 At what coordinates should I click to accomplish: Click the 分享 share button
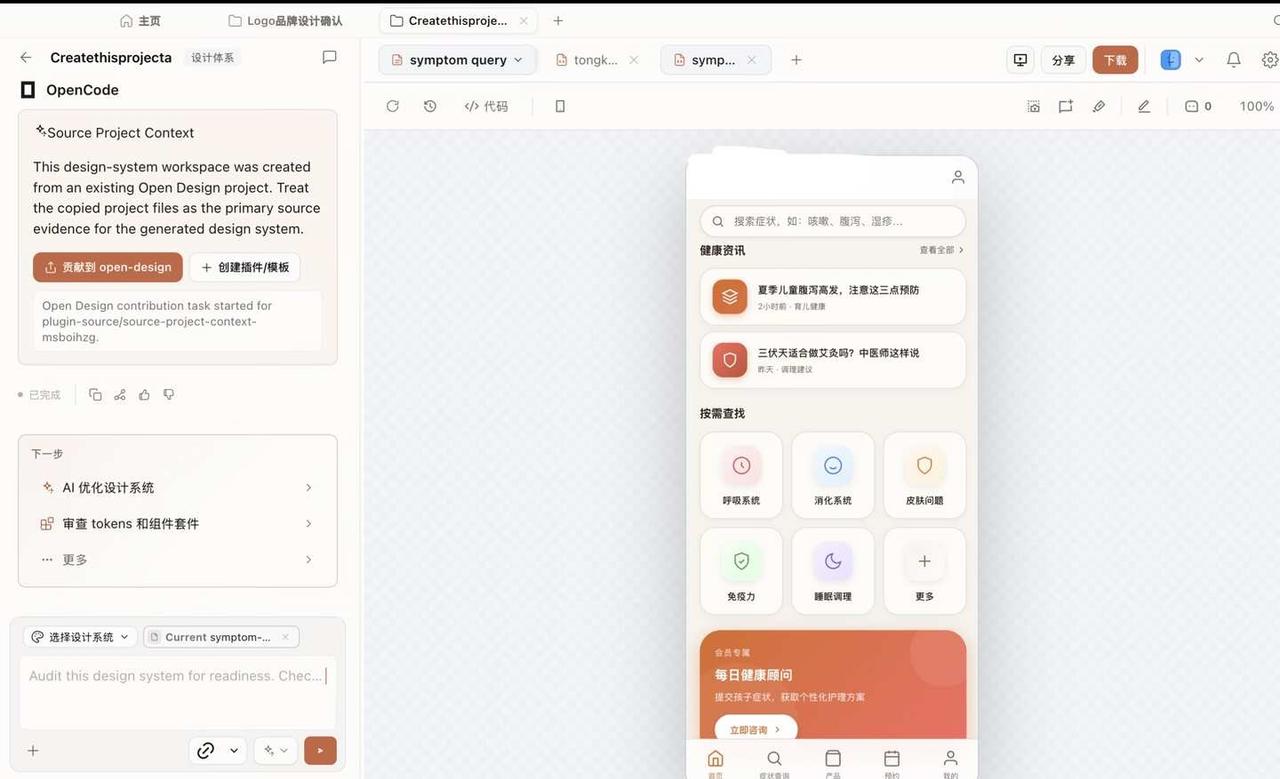point(1064,60)
